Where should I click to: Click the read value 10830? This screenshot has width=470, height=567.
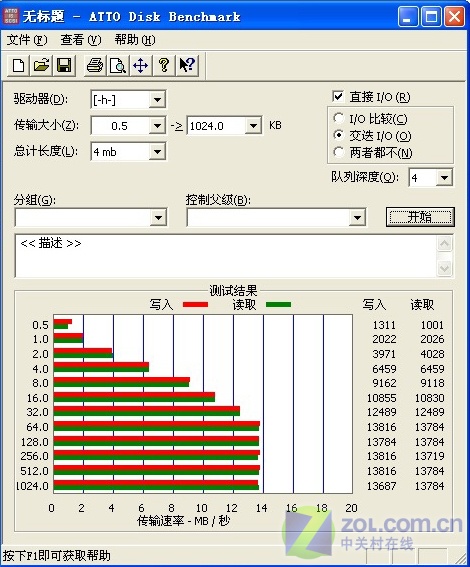(x=429, y=398)
